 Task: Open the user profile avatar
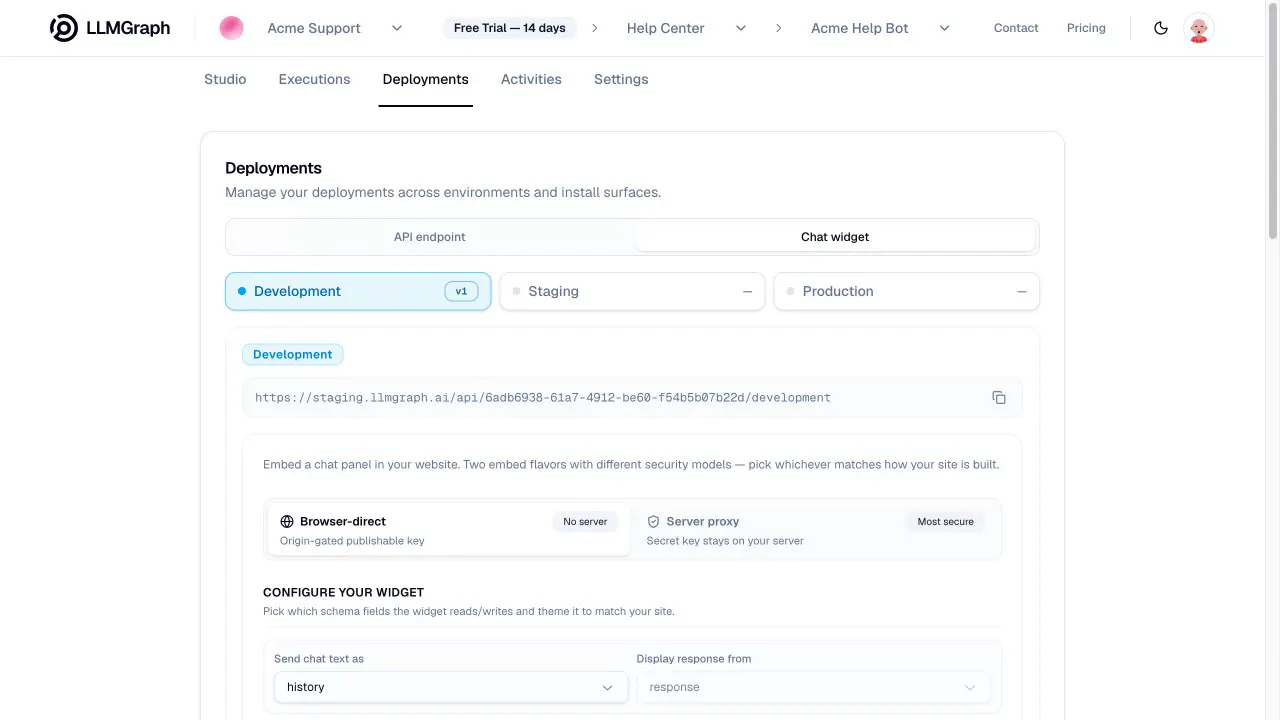tap(1199, 28)
